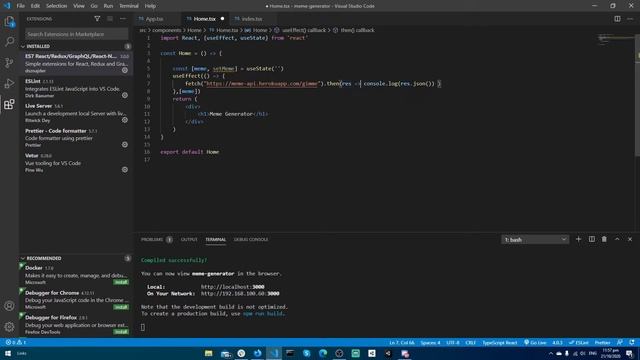The height and width of the screenshot is (360, 640).
Task: Click Prettier status bar item
Action: 602,342
